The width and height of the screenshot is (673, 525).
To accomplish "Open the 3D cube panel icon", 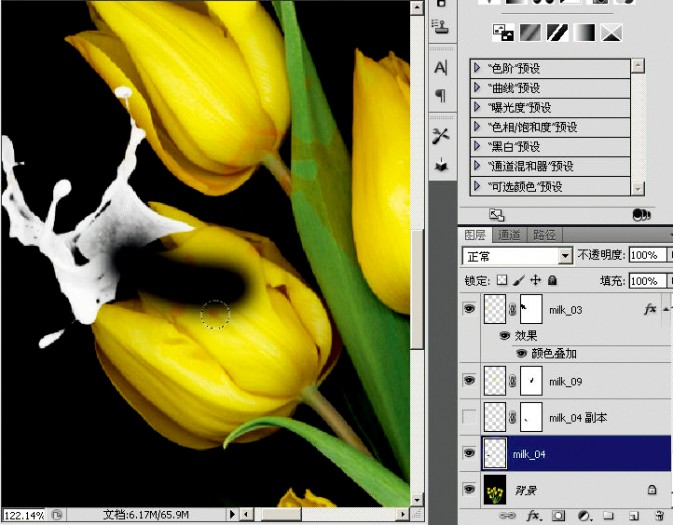I will tap(441, 165).
